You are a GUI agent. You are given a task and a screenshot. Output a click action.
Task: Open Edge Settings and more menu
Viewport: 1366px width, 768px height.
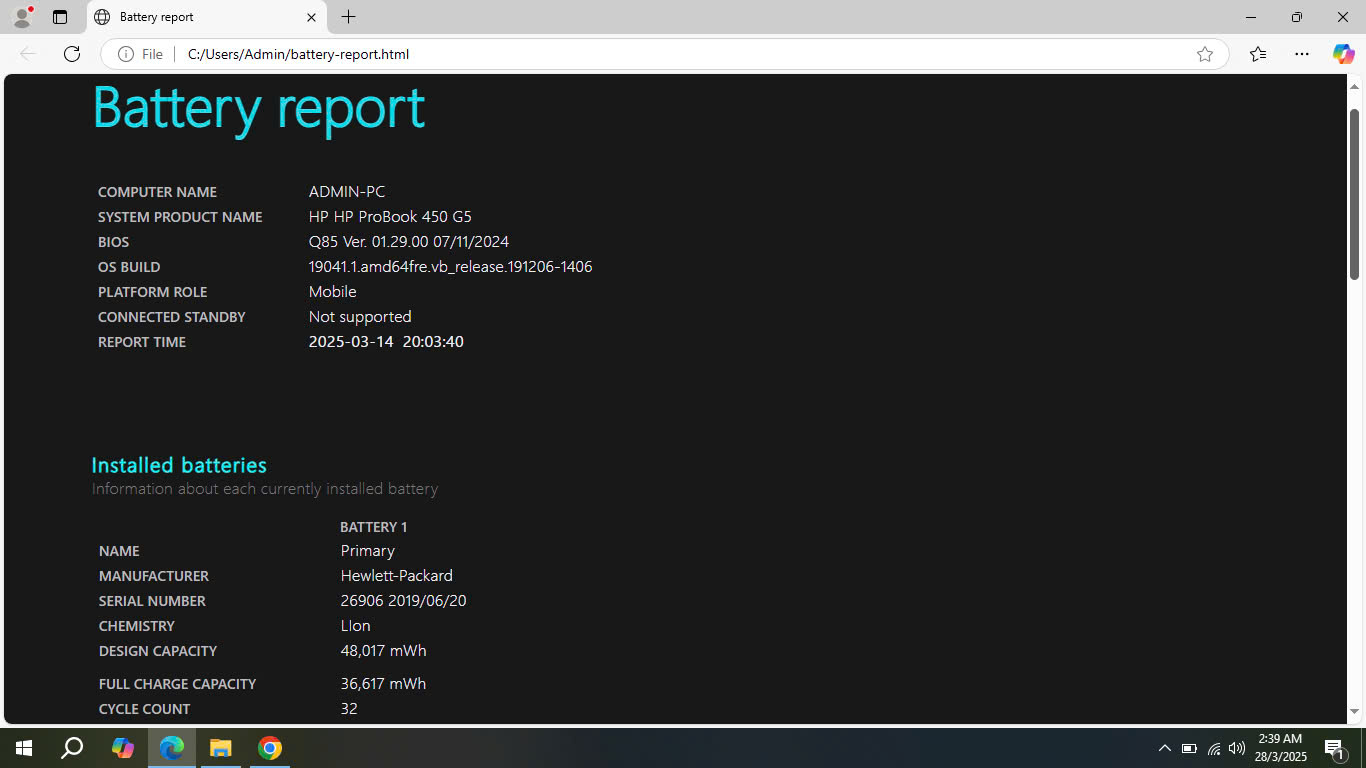(1301, 54)
